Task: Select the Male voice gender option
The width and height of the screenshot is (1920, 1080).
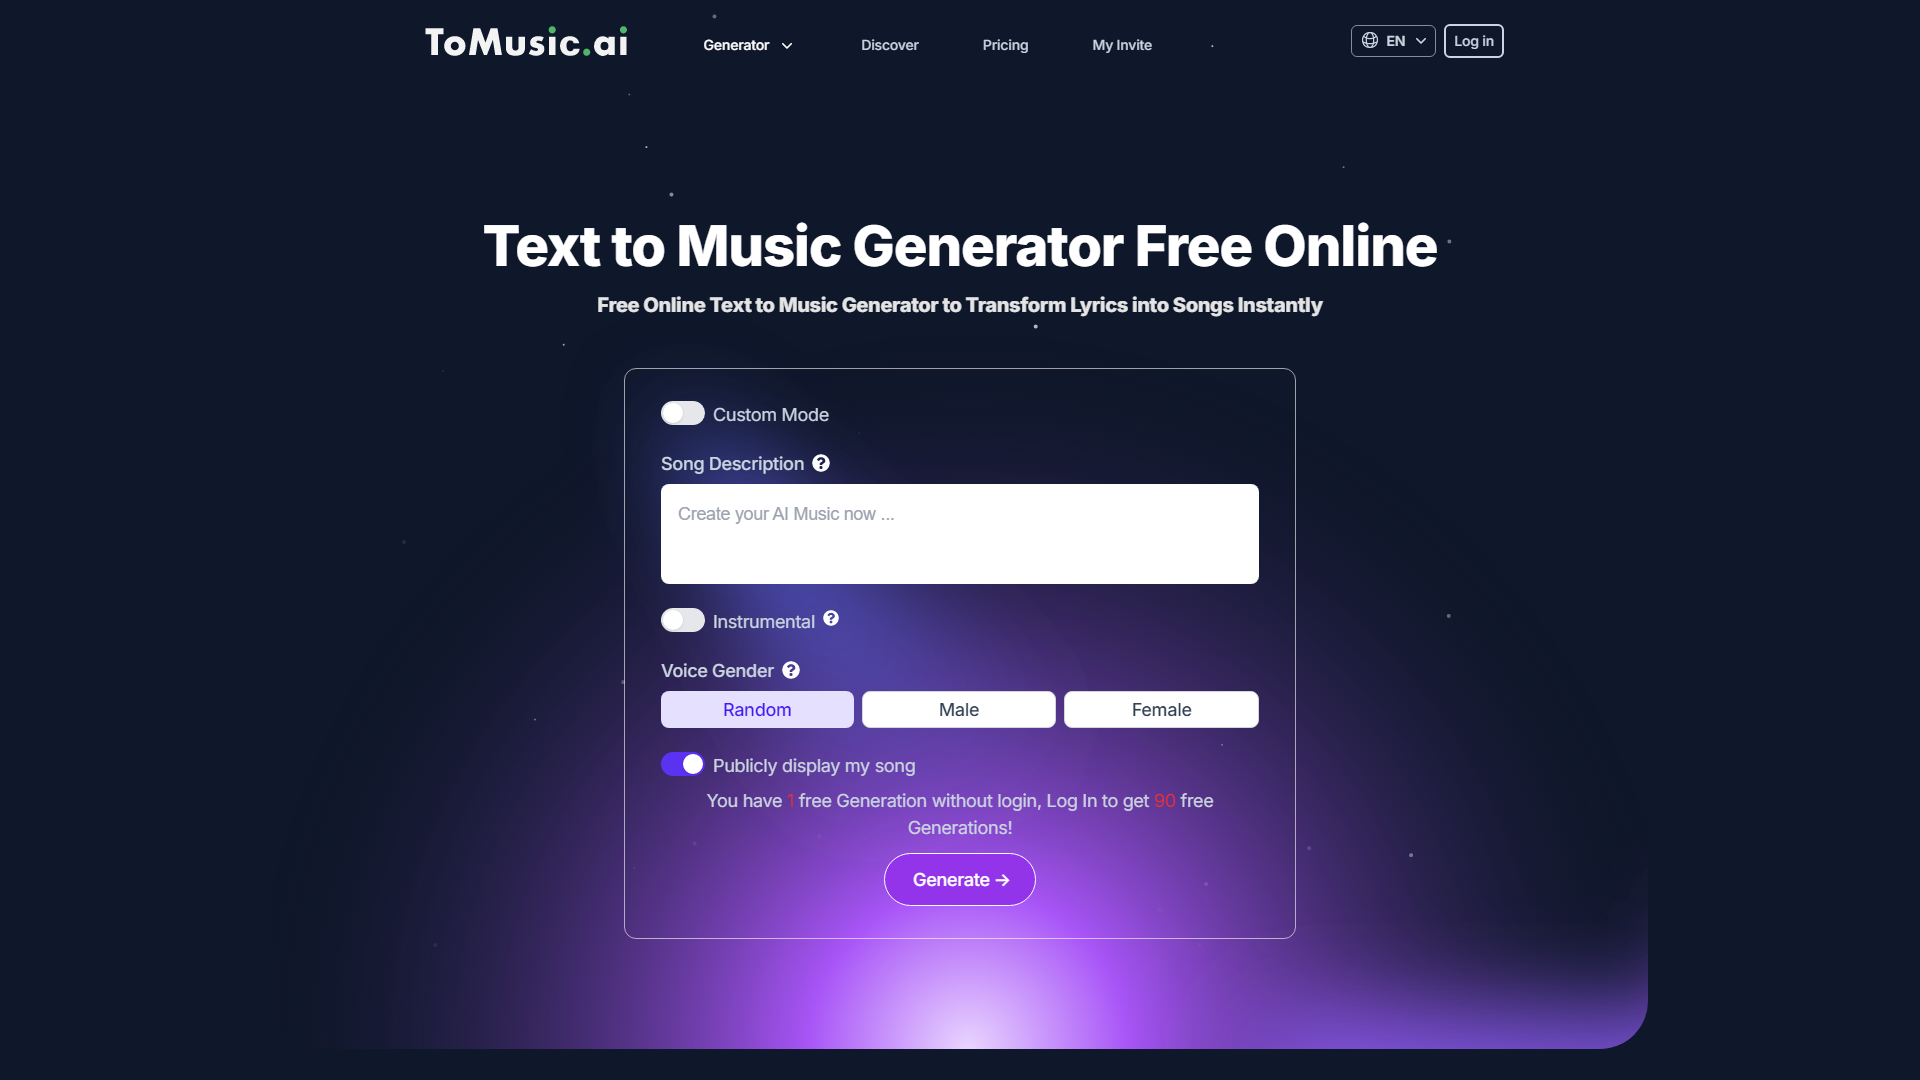Action: pyautogui.click(x=959, y=709)
